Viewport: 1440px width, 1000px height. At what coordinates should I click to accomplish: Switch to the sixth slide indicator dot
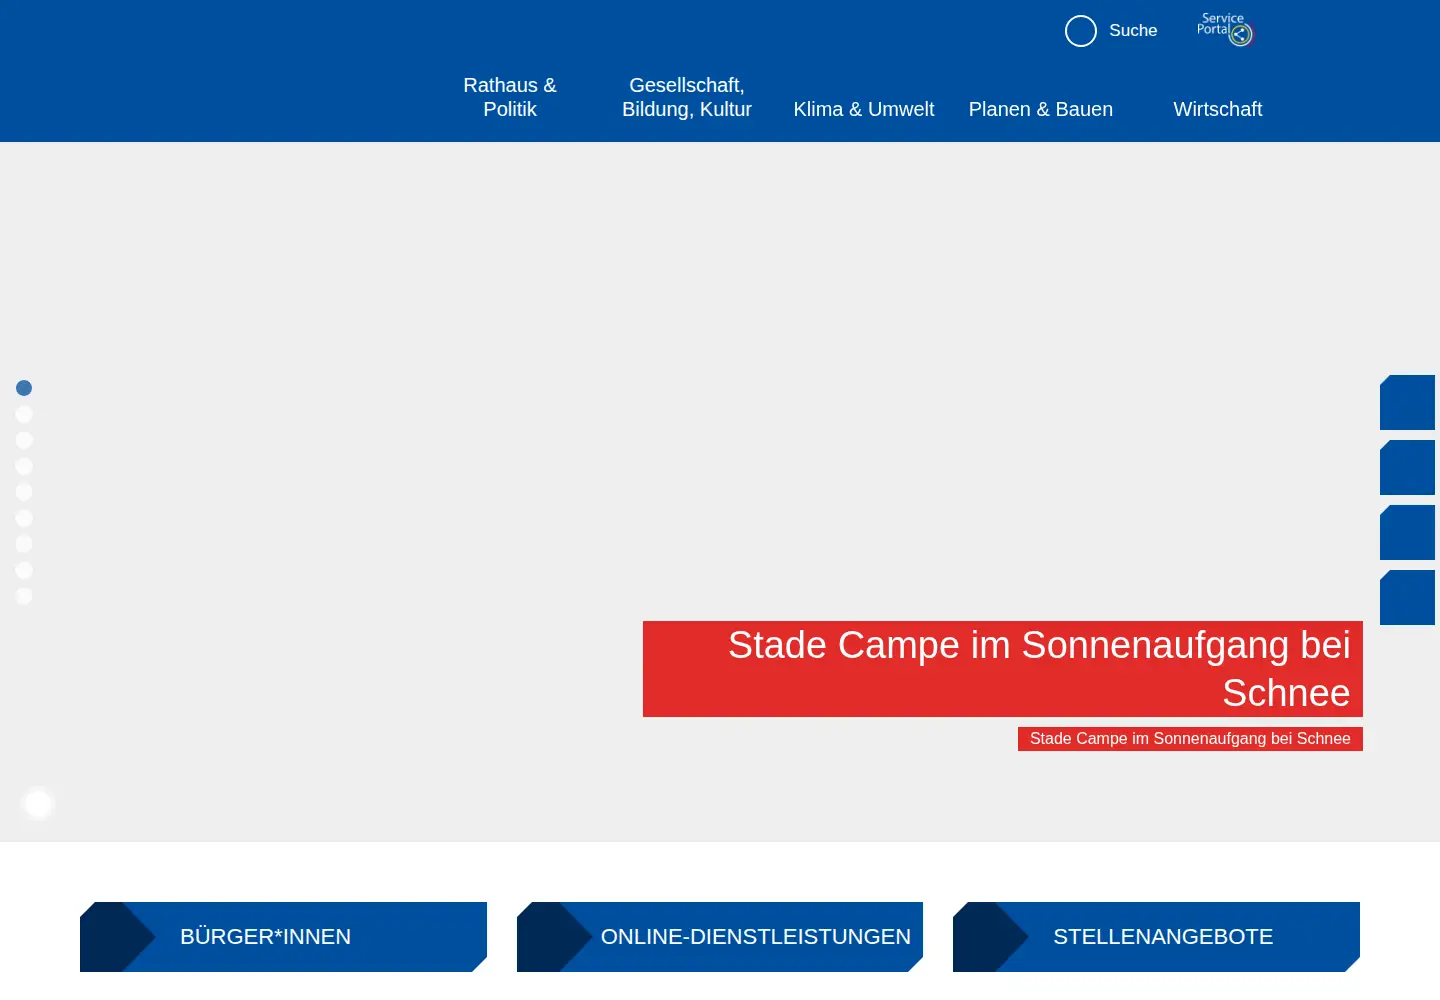click(x=24, y=518)
